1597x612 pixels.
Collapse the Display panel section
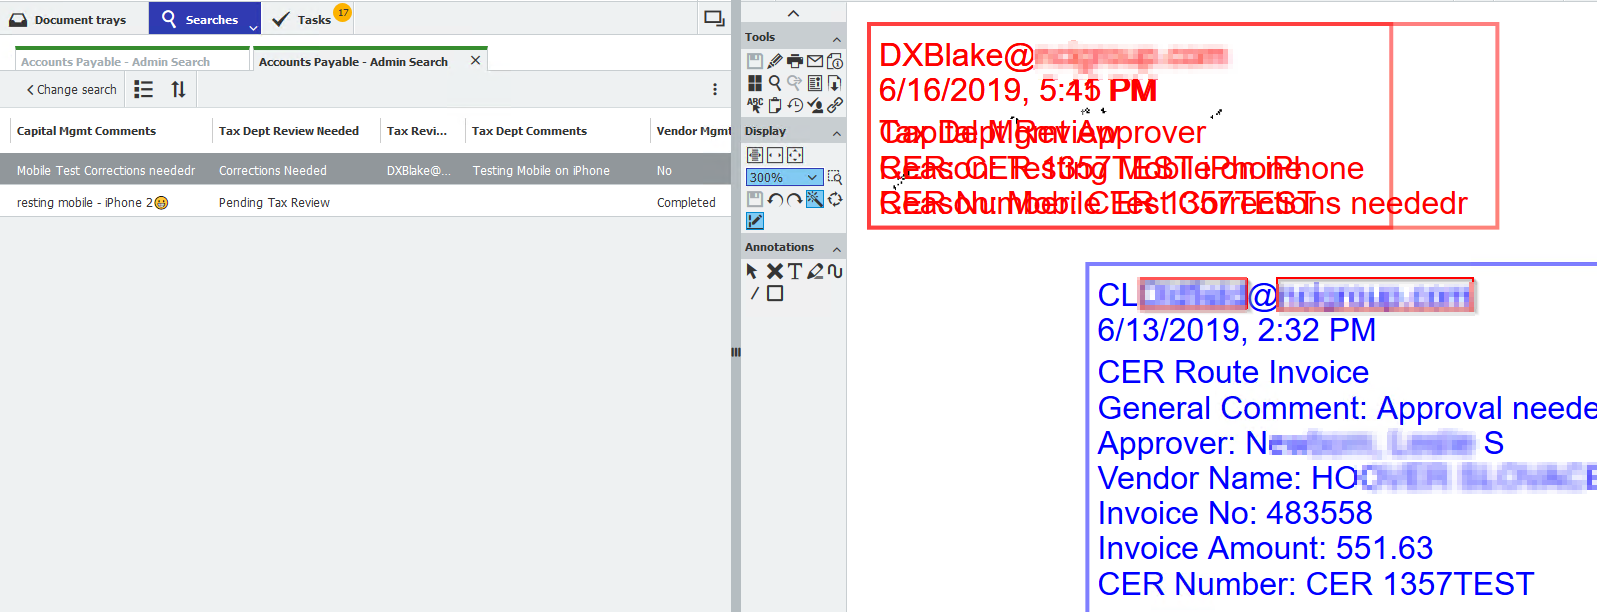837,132
